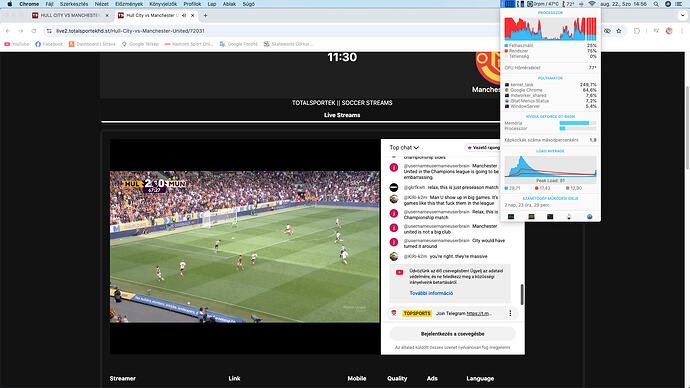Click kernel_task process row

point(550,84)
